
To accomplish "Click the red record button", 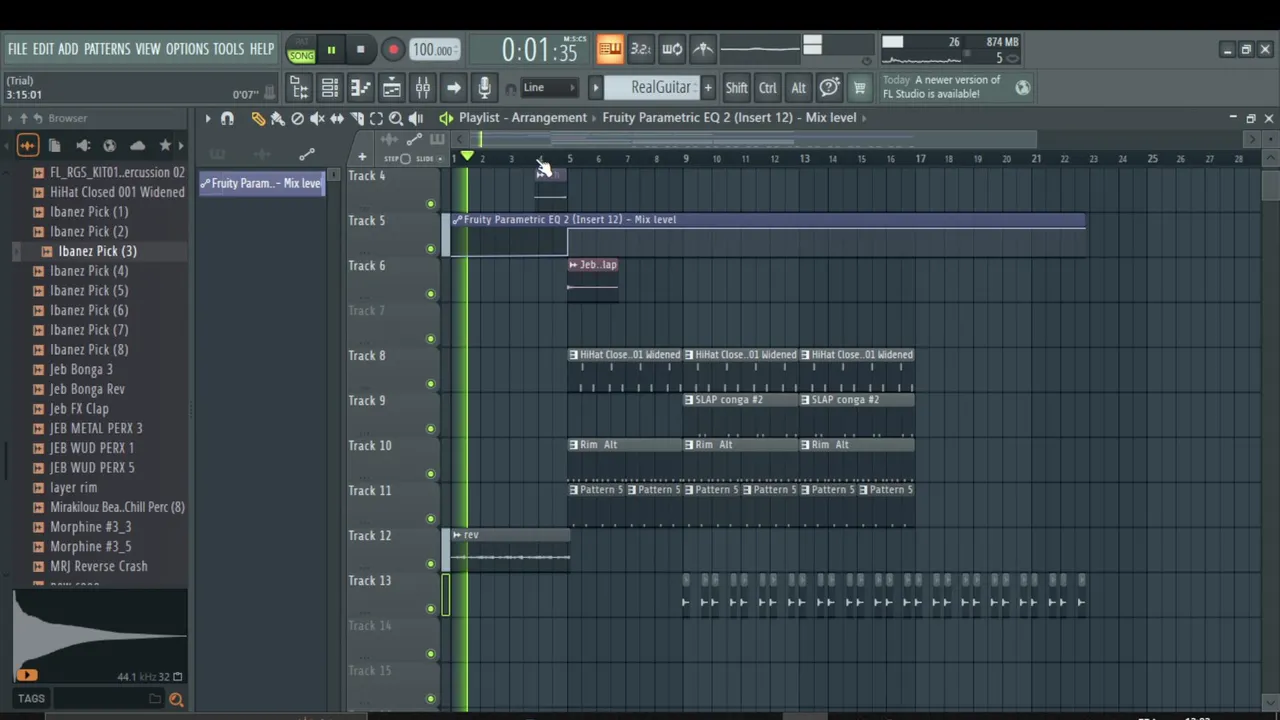I will click(x=393, y=50).
